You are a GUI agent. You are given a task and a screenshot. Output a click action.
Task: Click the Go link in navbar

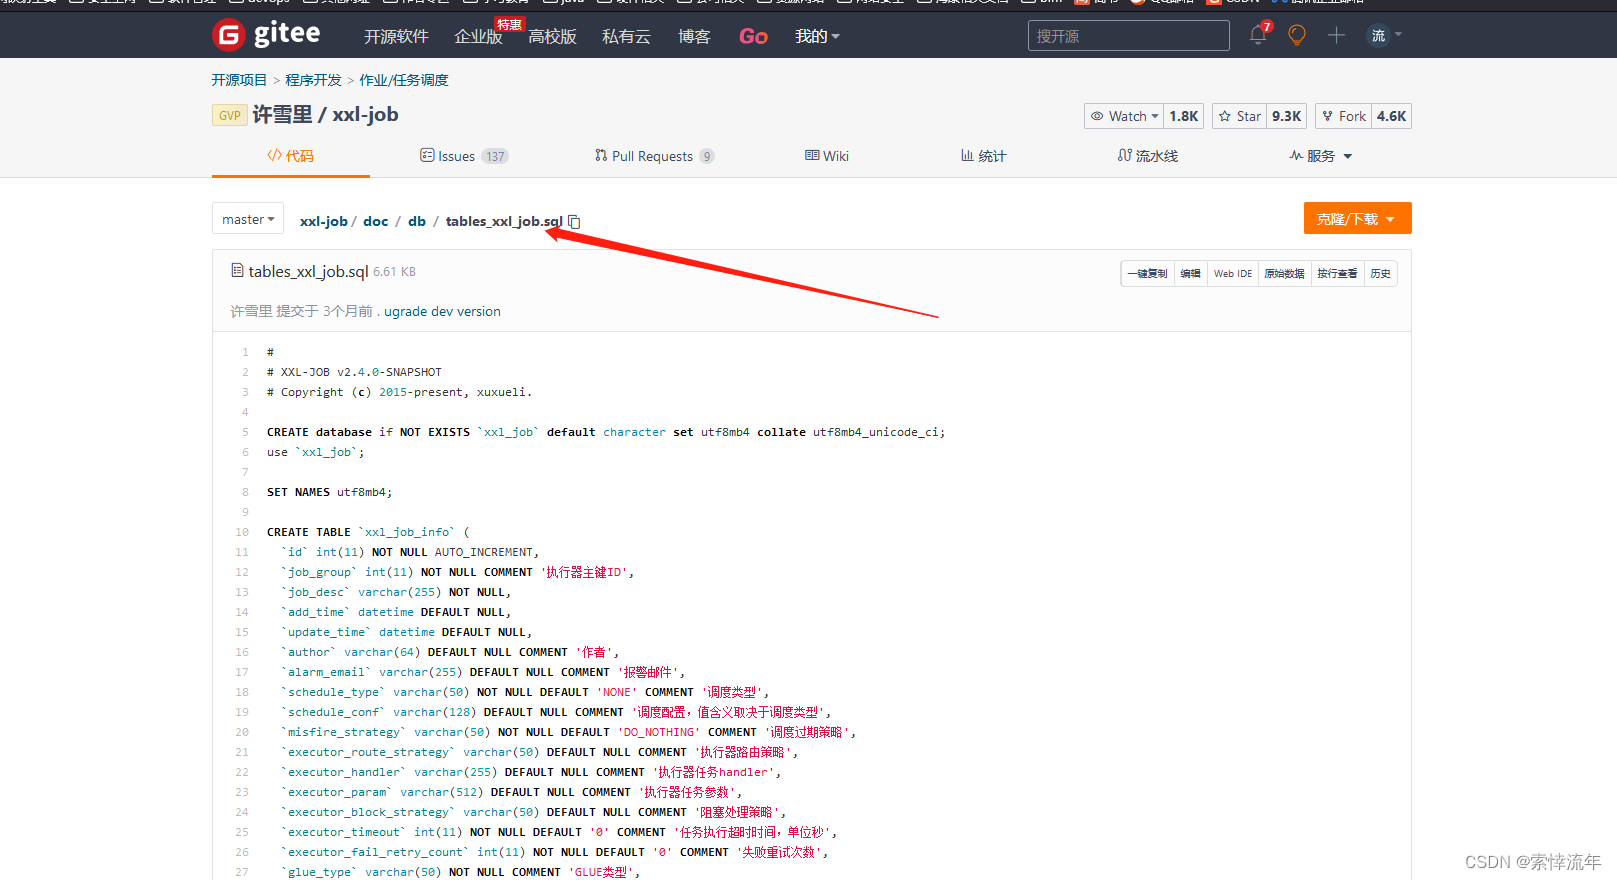click(x=753, y=36)
